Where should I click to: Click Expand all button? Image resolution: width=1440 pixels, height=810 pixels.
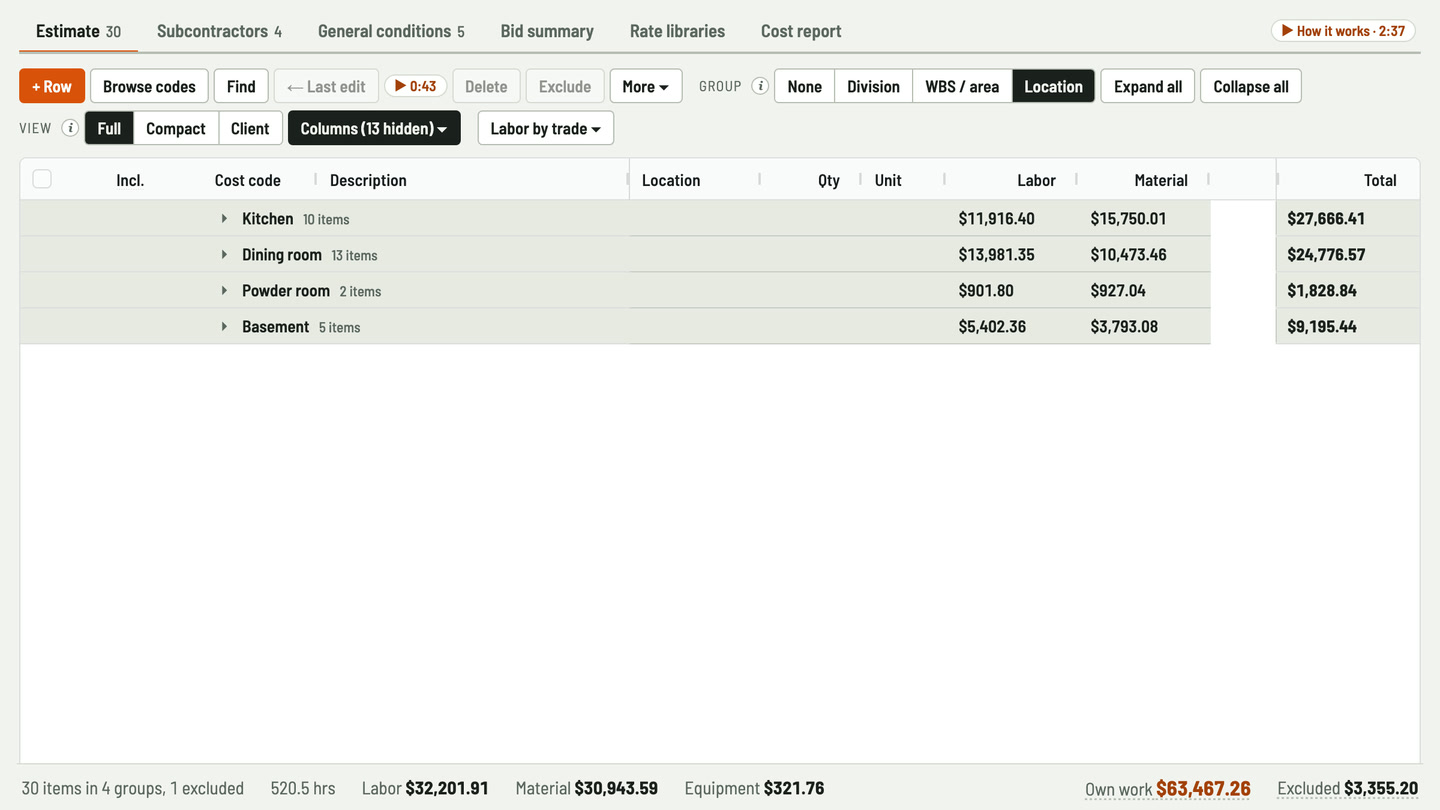point(1148,86)
